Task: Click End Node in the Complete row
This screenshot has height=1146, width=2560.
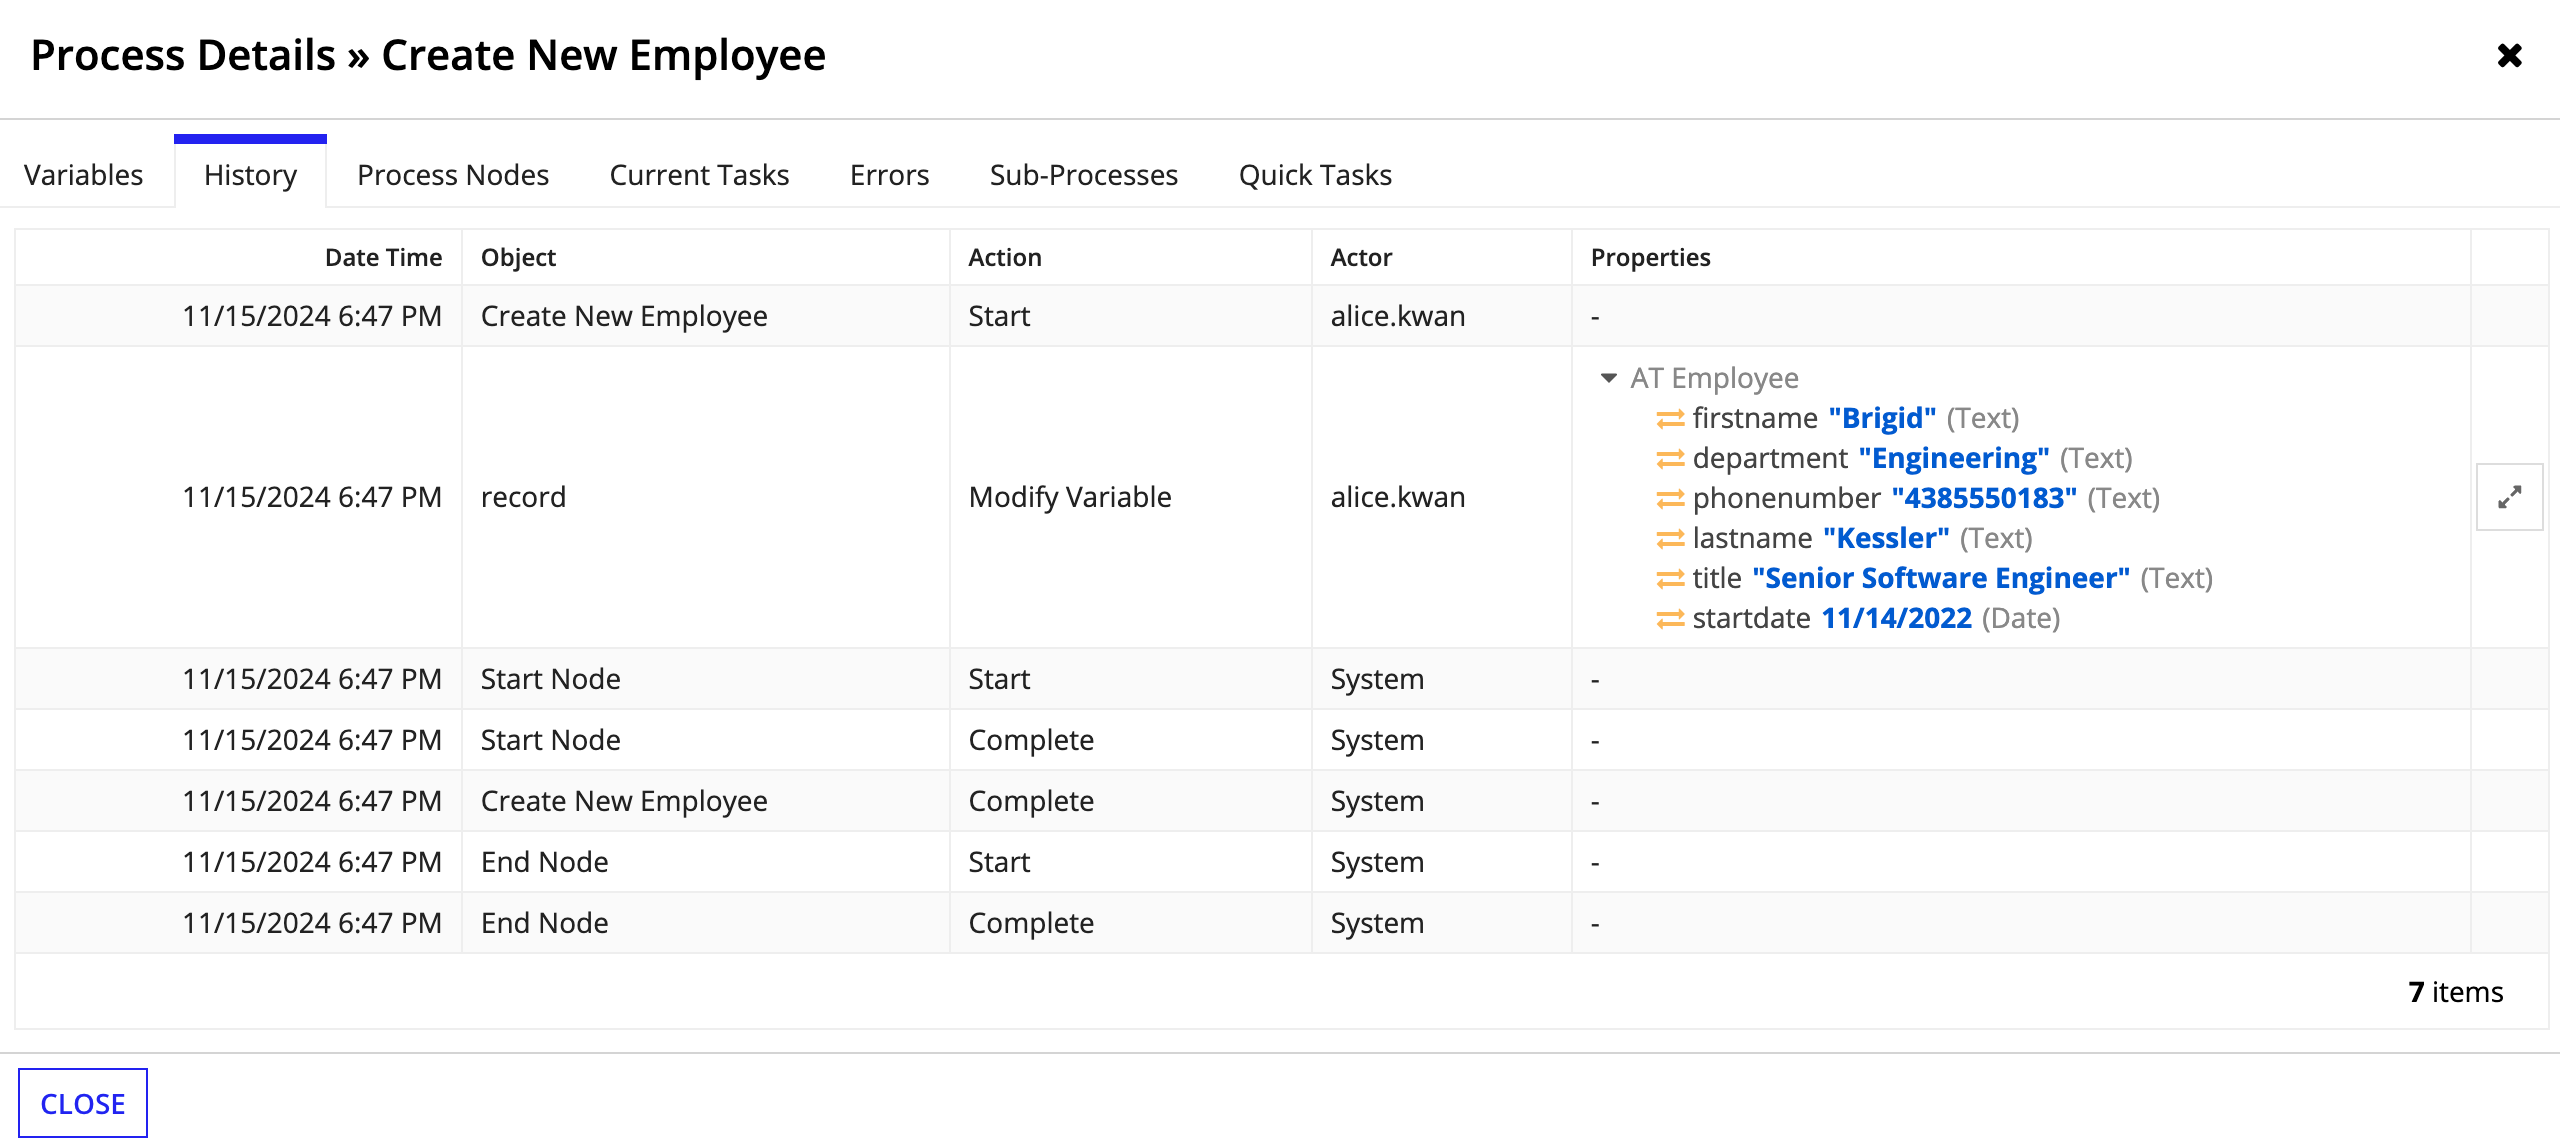Action: pos(544,923)
